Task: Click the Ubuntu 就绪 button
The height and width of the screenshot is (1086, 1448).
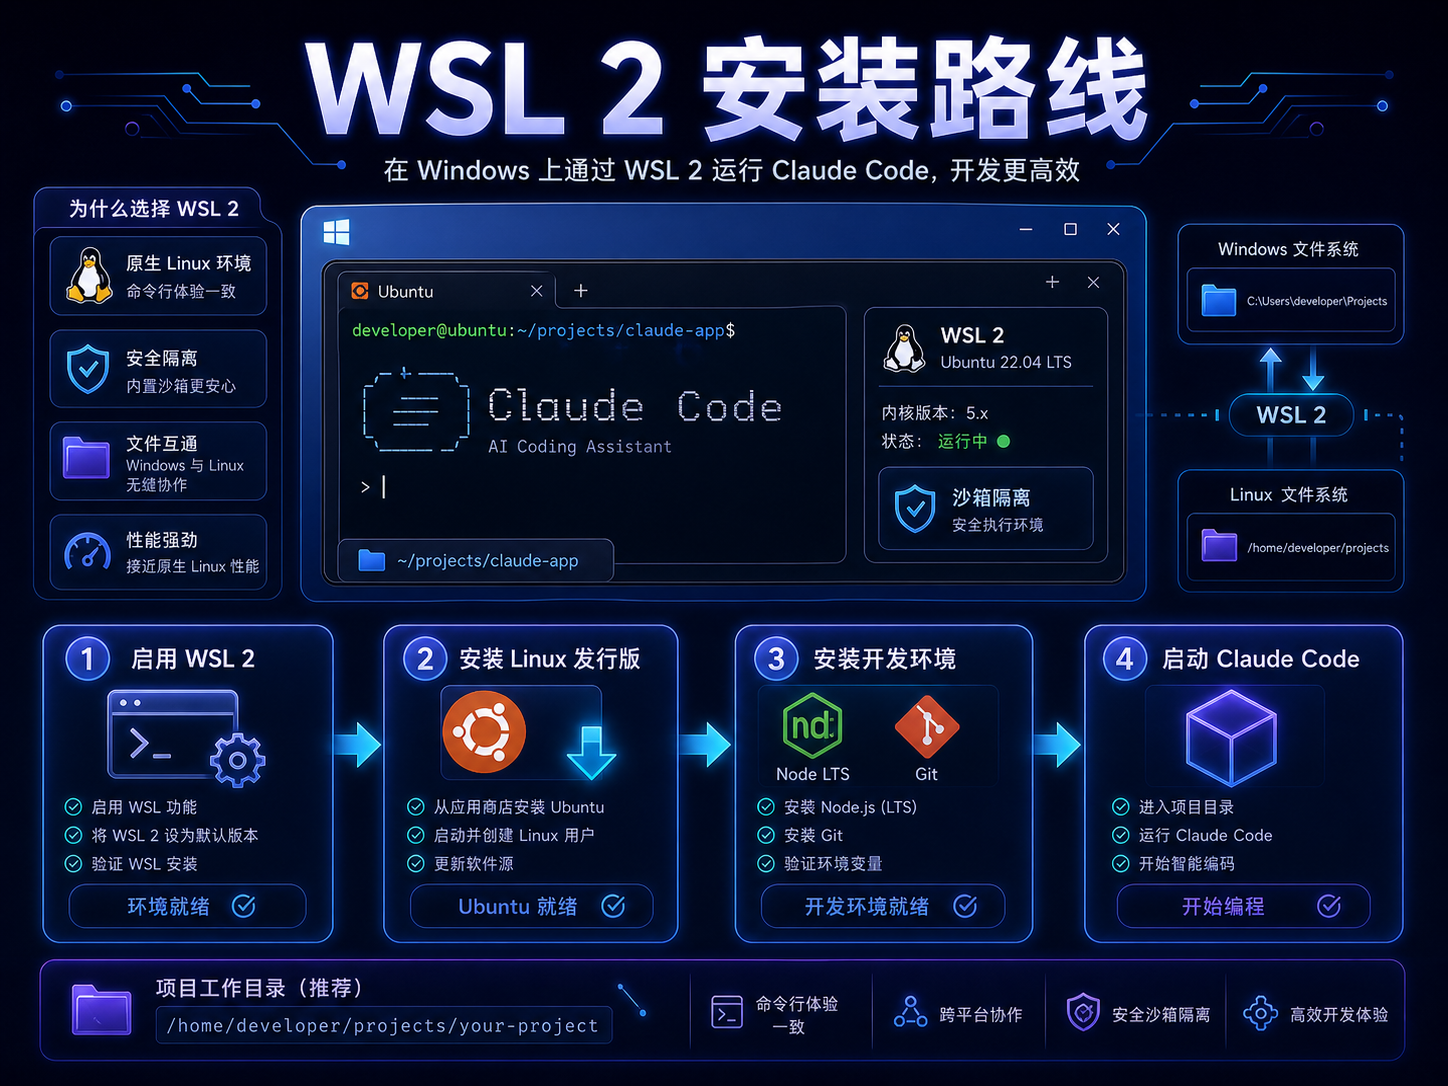Action: pos(532,906)
